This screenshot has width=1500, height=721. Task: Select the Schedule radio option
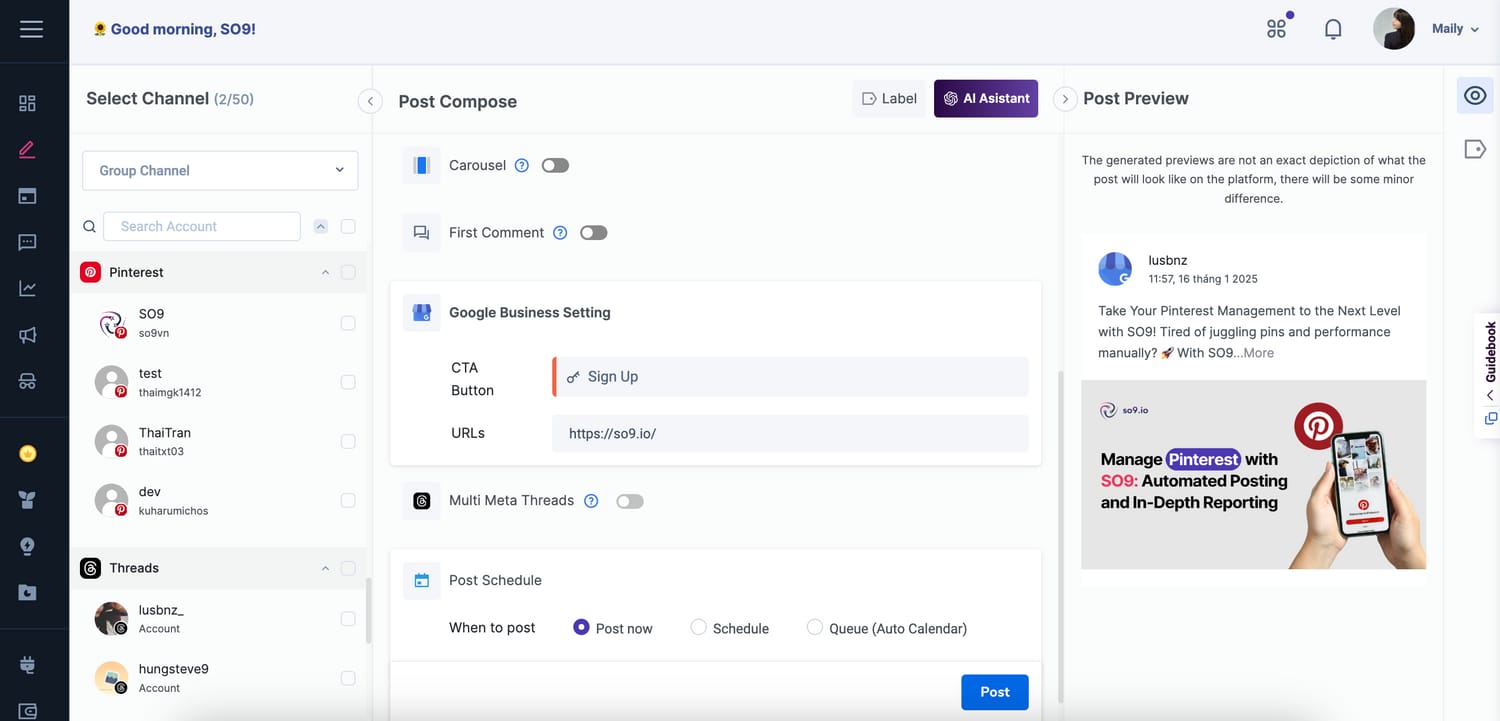(699, 627)
